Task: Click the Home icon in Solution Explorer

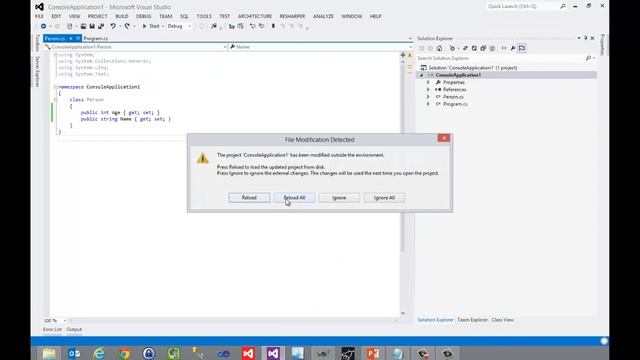Action: [439, 48]
